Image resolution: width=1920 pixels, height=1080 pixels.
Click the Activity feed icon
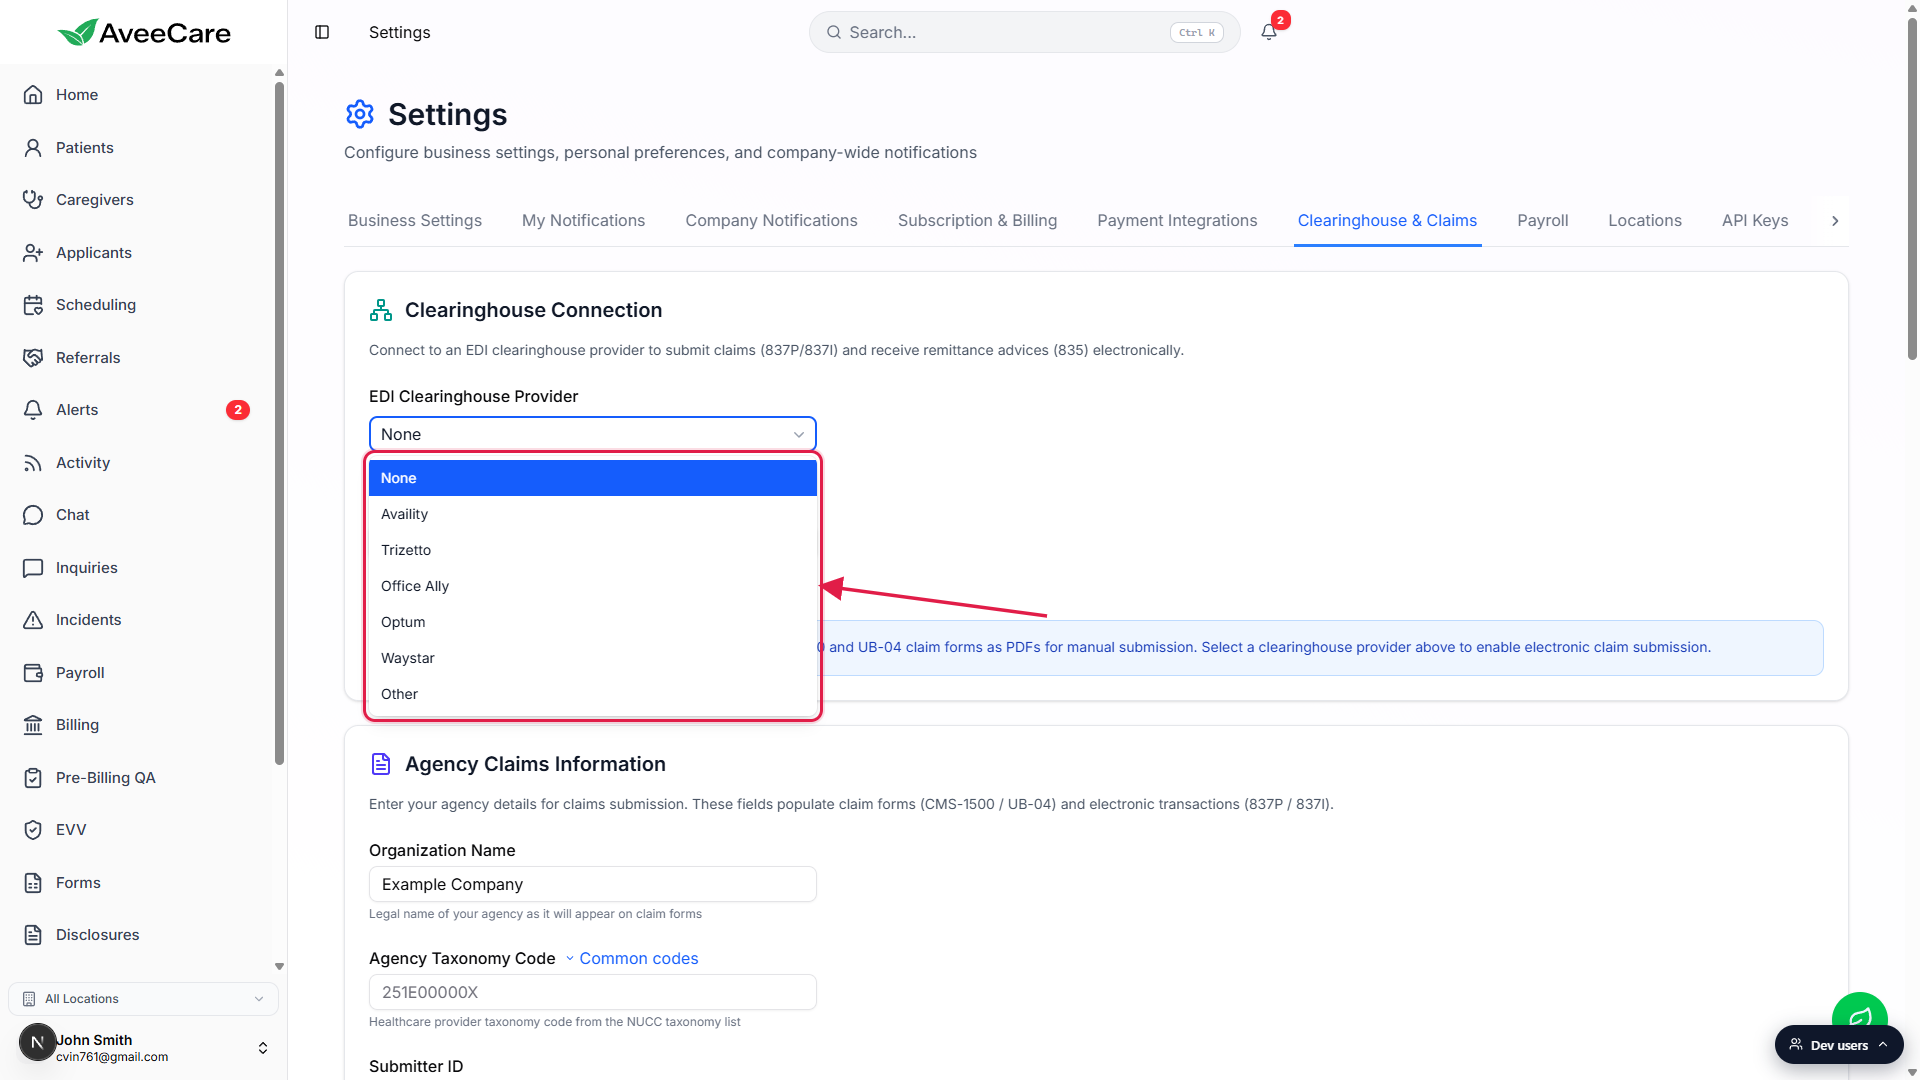33,463
